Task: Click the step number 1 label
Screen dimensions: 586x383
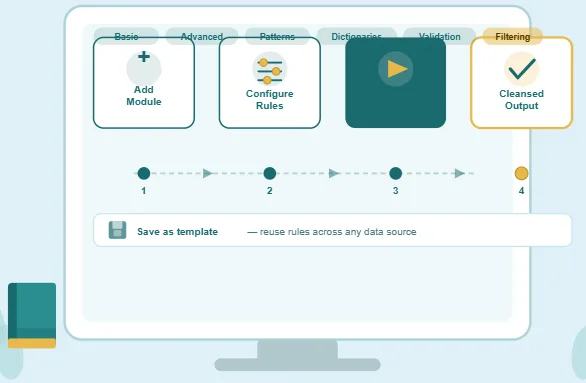Action: pyautogui.click(x=144, y=191)
